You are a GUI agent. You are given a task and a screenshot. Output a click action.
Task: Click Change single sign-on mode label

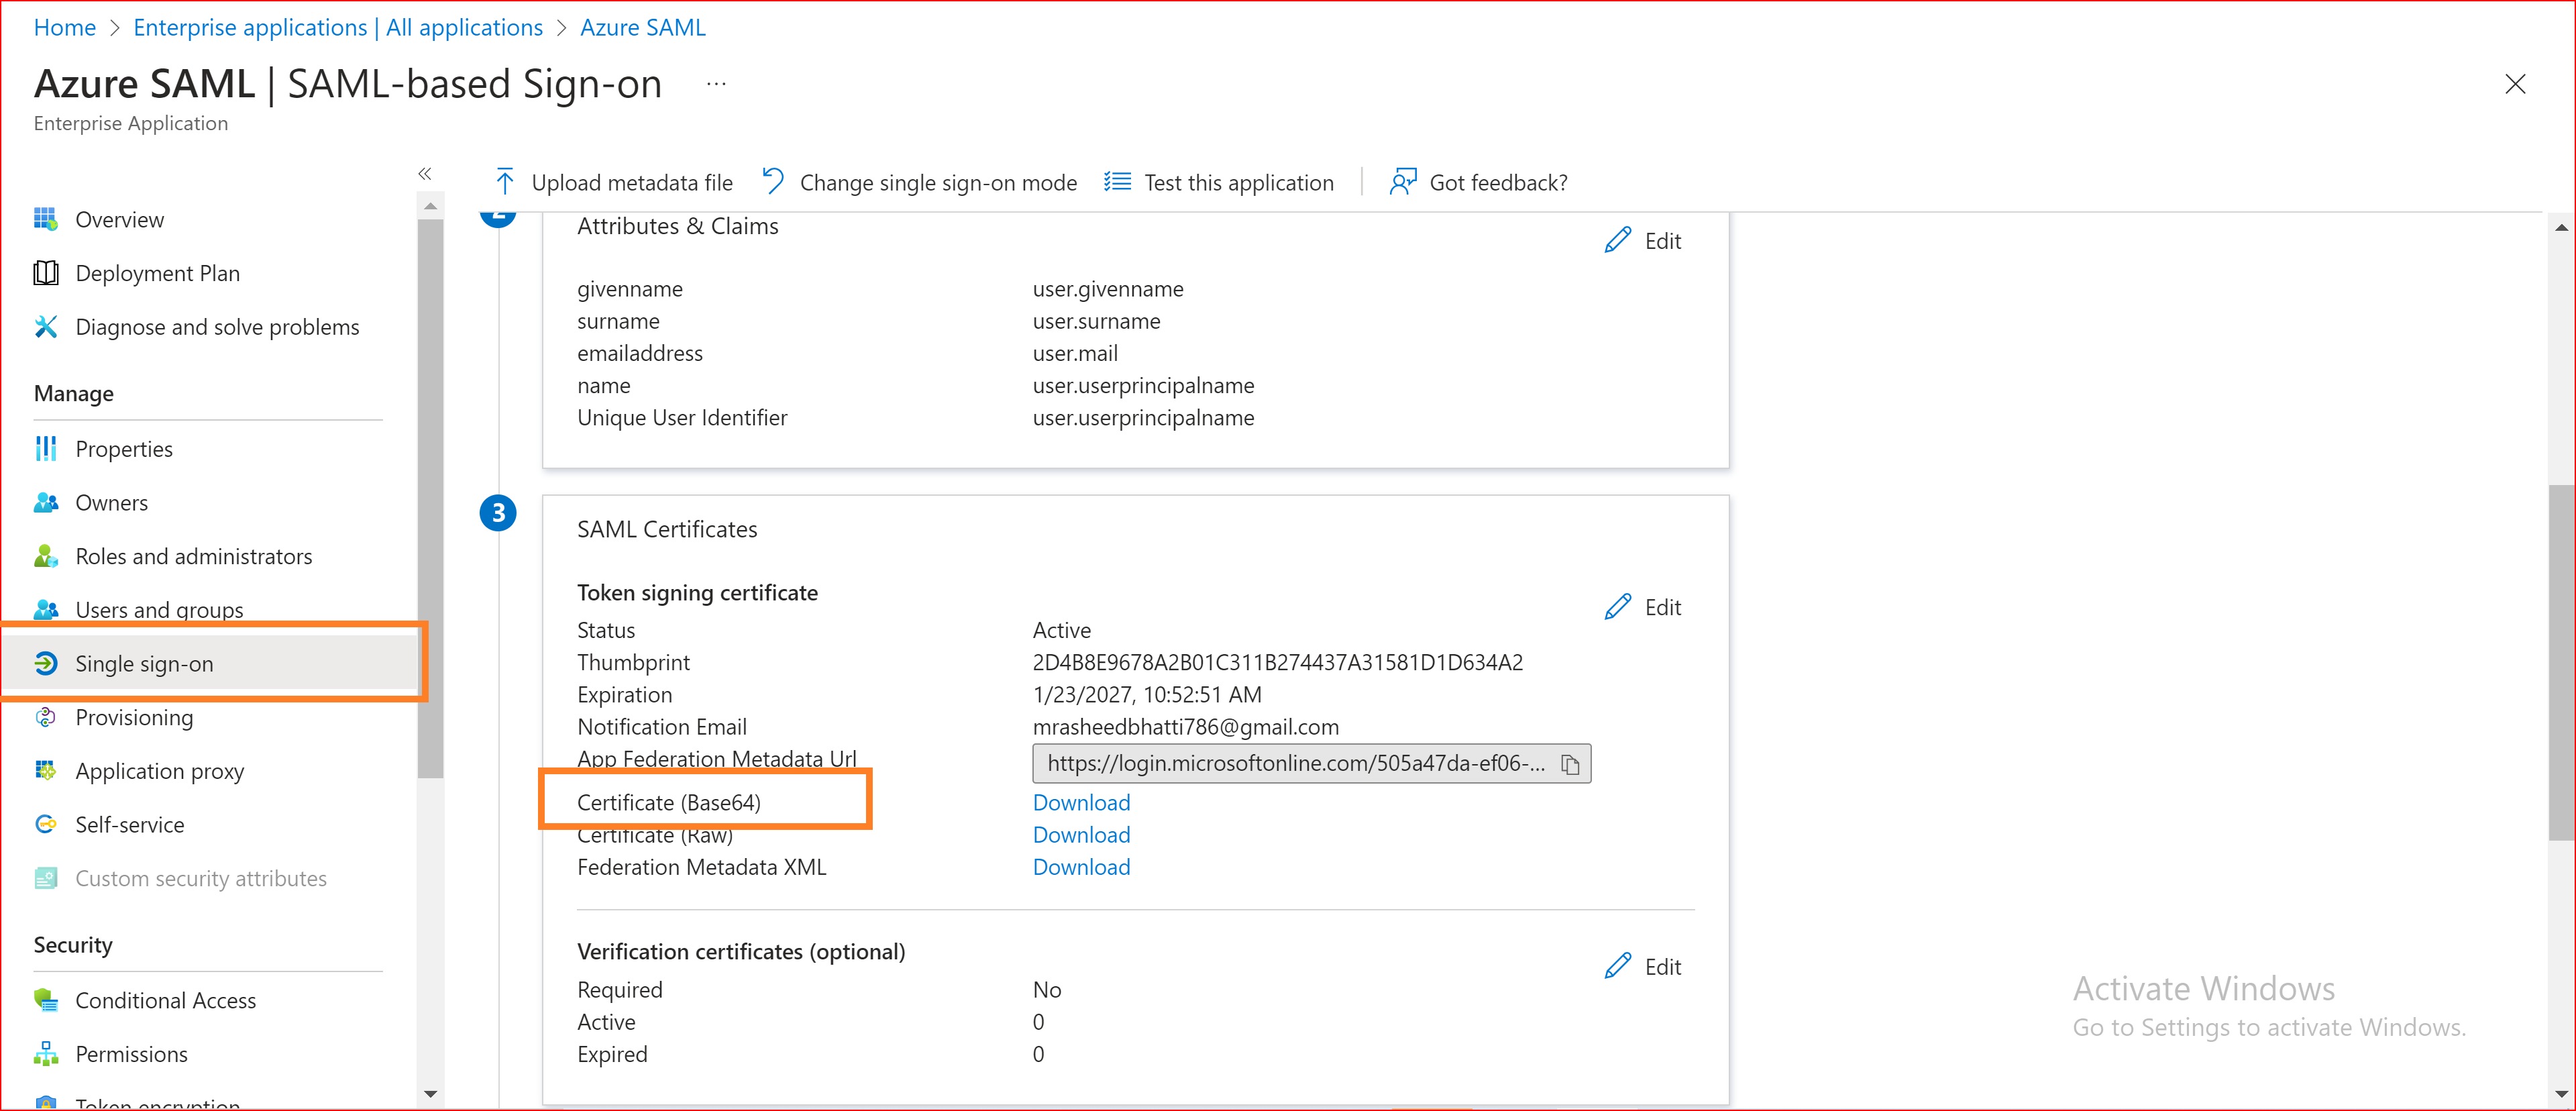[938, 183]
